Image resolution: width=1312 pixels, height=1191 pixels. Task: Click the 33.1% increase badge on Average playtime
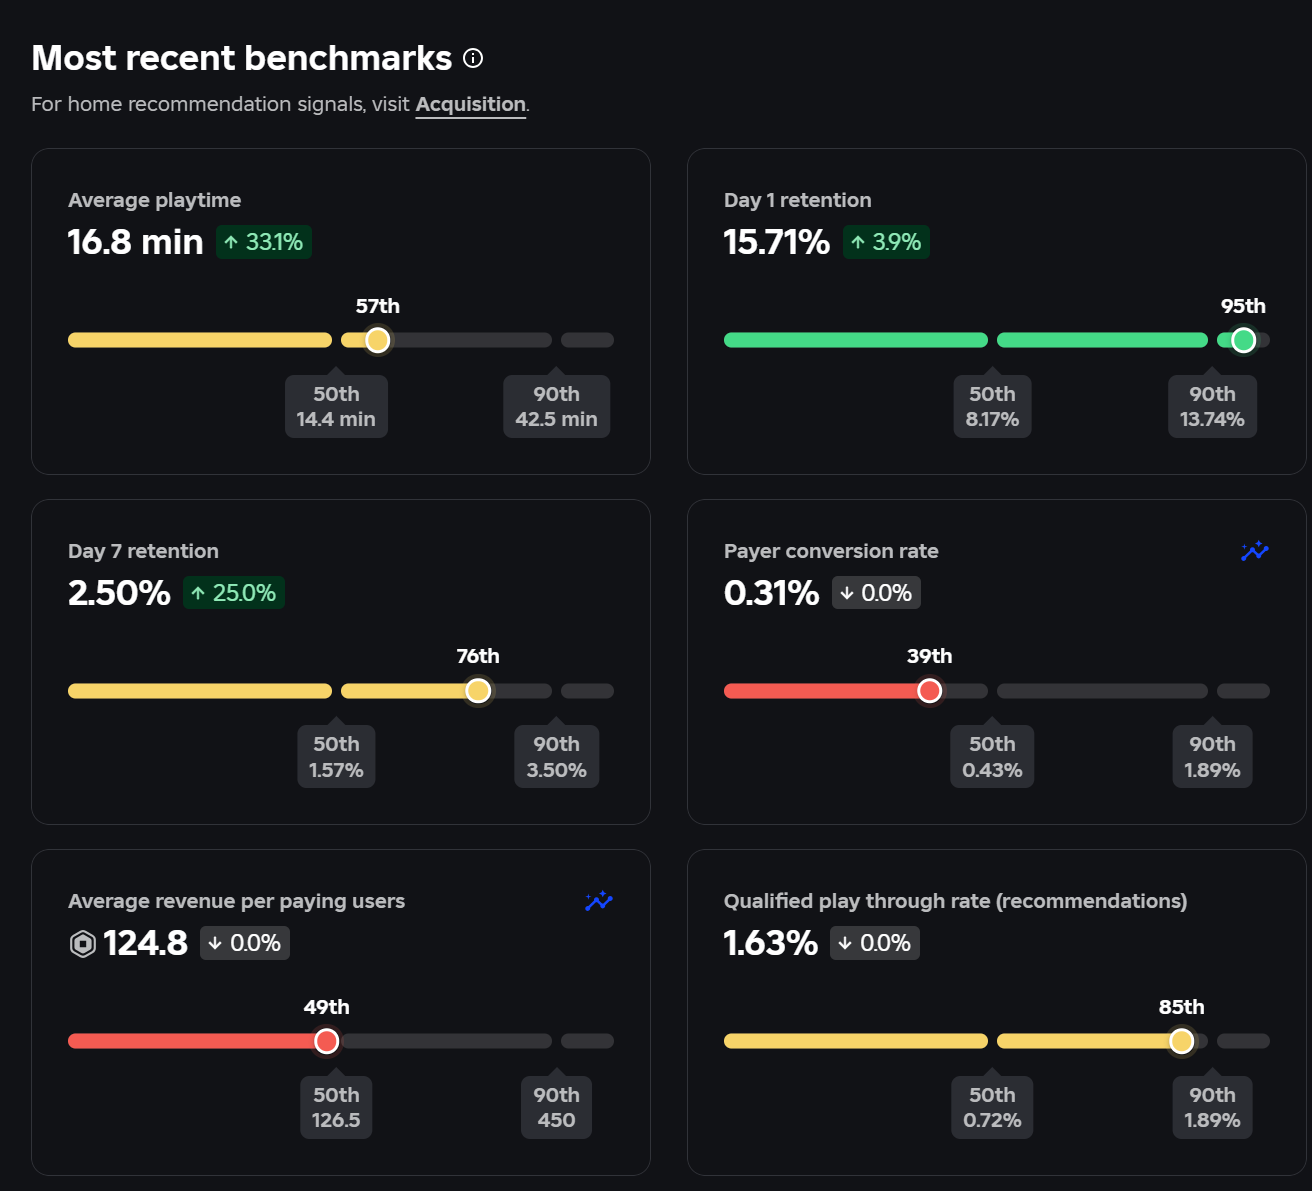[264, 242]
